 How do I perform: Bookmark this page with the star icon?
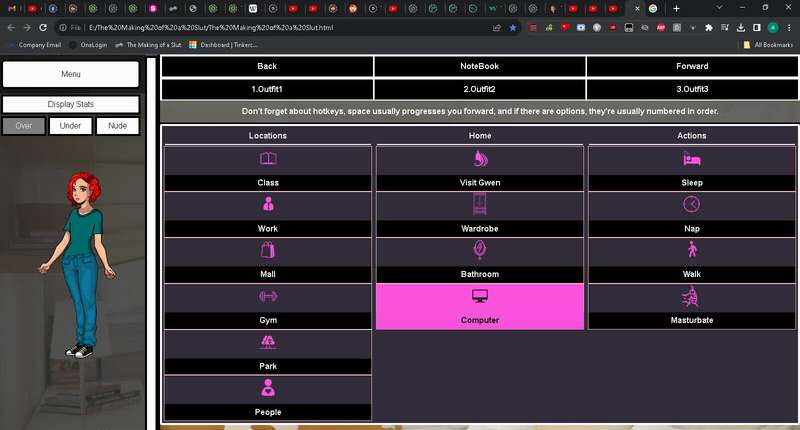point(513,28)
